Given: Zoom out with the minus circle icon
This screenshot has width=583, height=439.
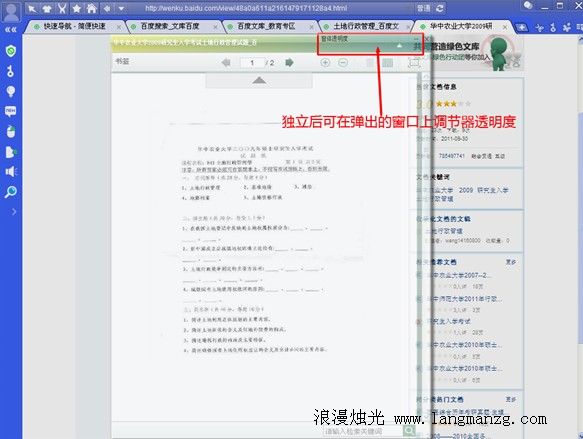Looking at the screenshot, I should tap(343, 62).
